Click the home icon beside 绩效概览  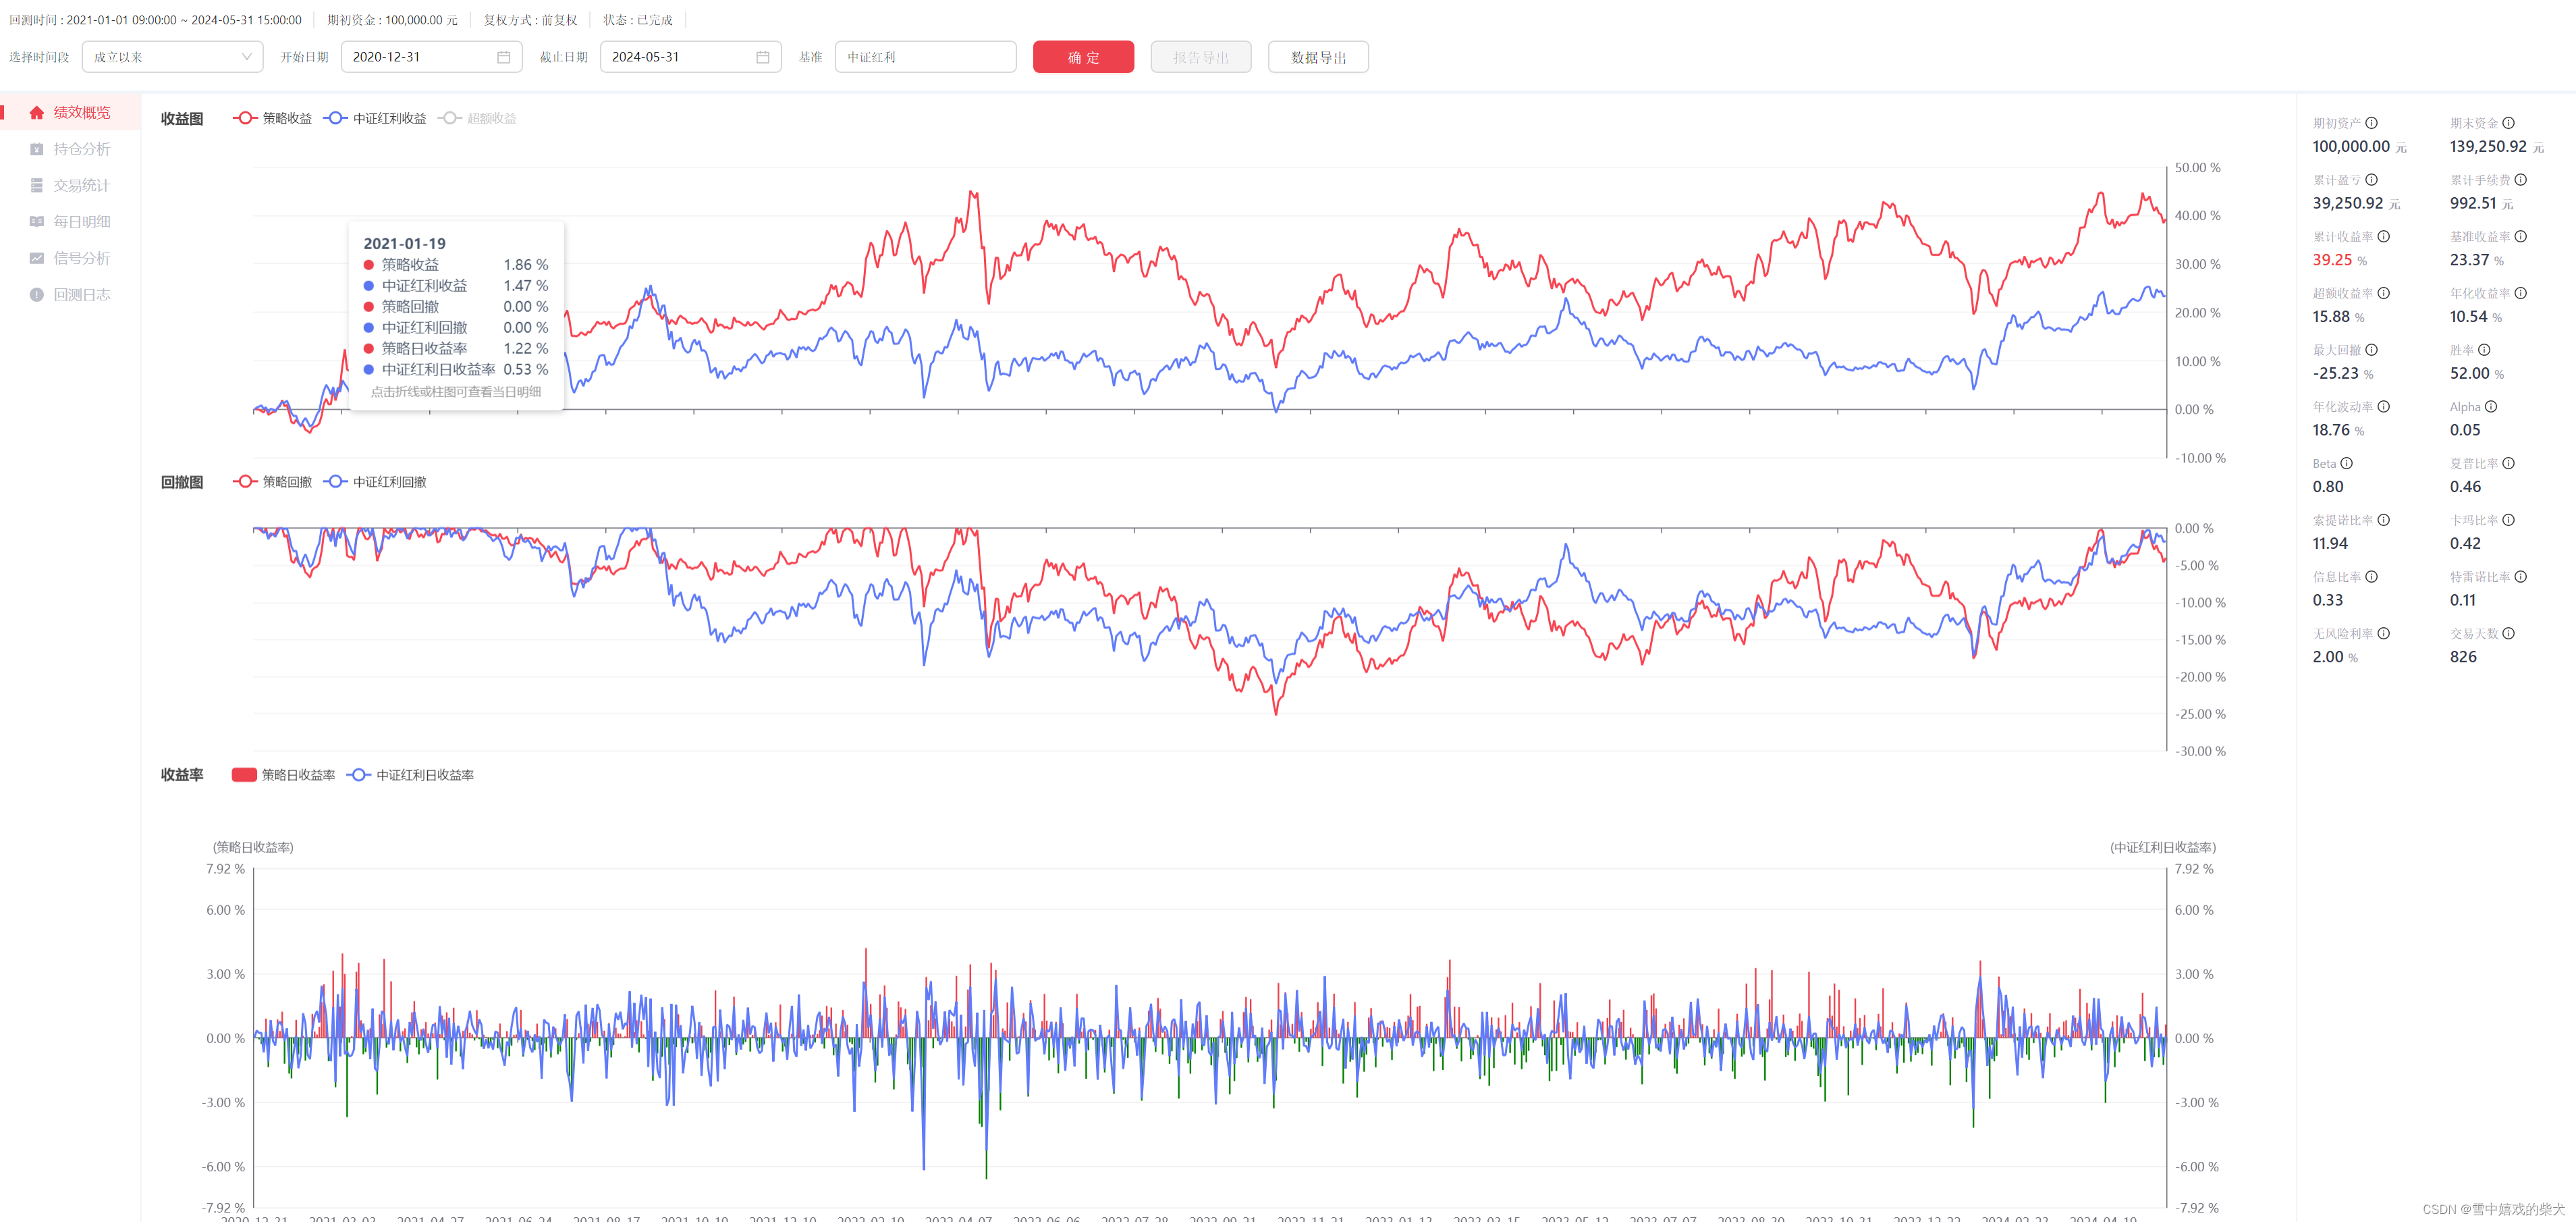pos(37,113)
